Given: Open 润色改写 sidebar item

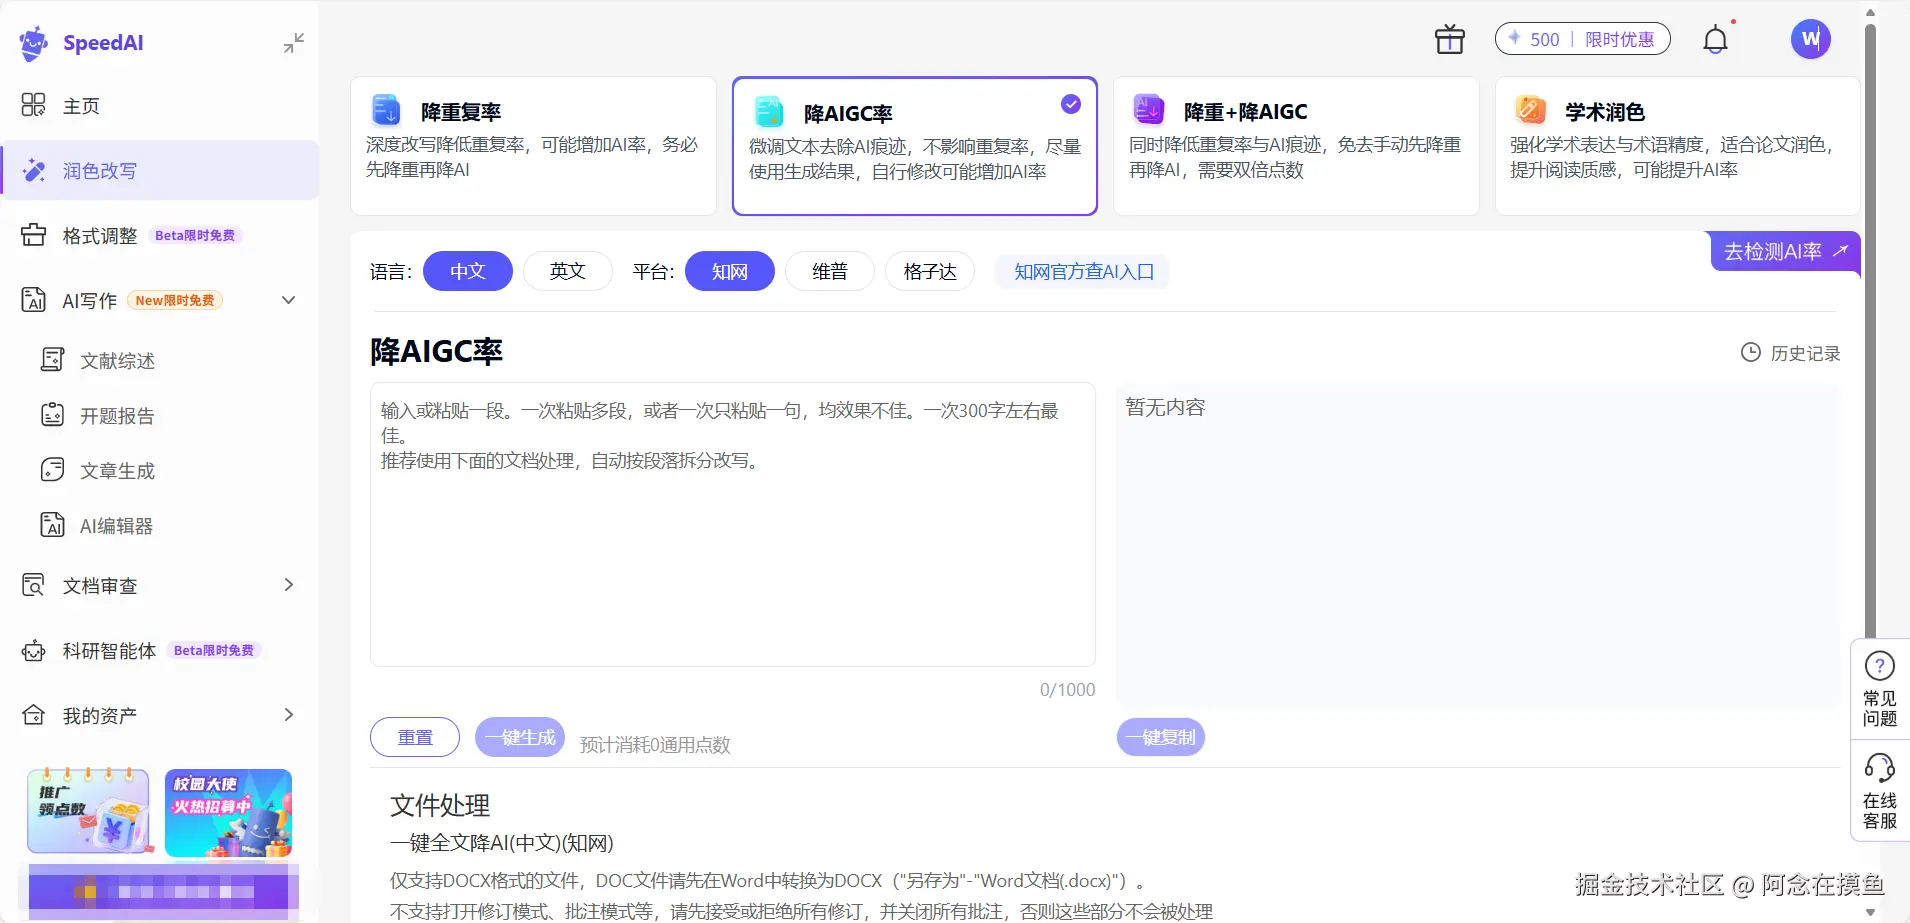Looking at the screenshot, I should click(160, 170).
